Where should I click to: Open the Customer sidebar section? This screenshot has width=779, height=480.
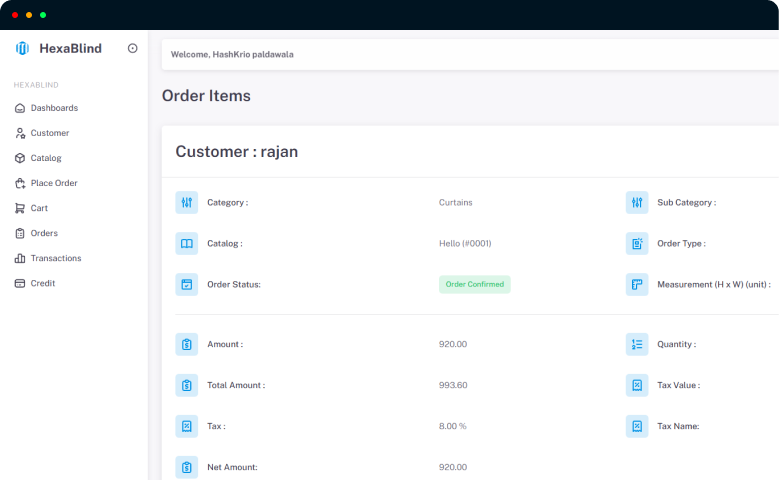(x=49, y=133)
